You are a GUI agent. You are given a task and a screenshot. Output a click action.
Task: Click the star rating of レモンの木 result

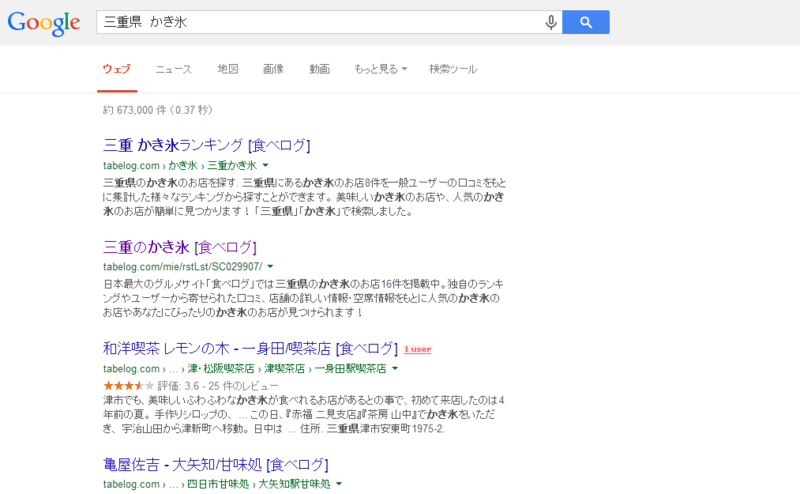[129, 386]
